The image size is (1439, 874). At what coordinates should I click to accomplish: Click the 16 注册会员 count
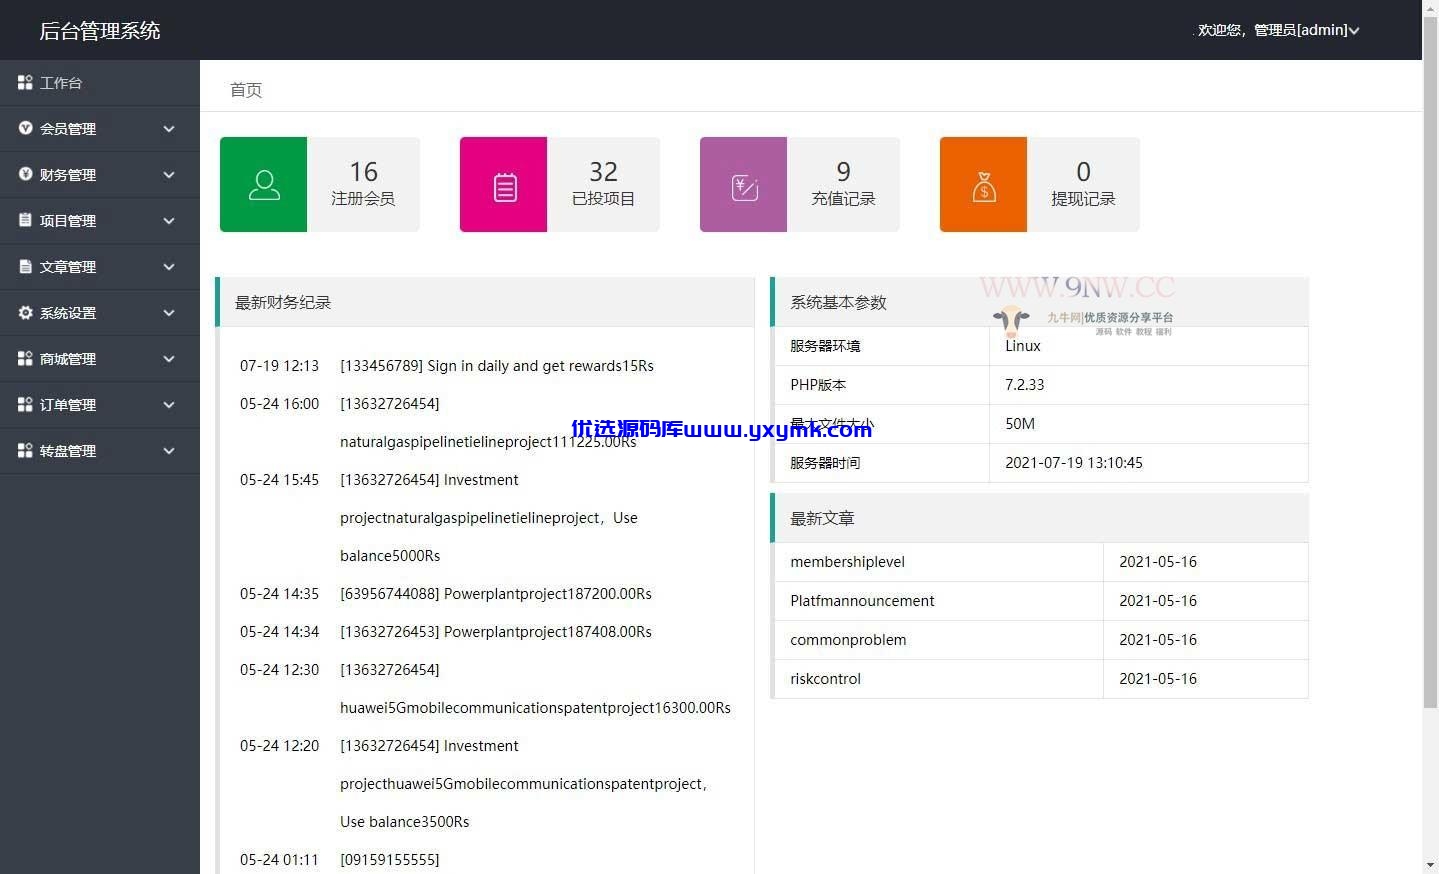coord(363,172)
